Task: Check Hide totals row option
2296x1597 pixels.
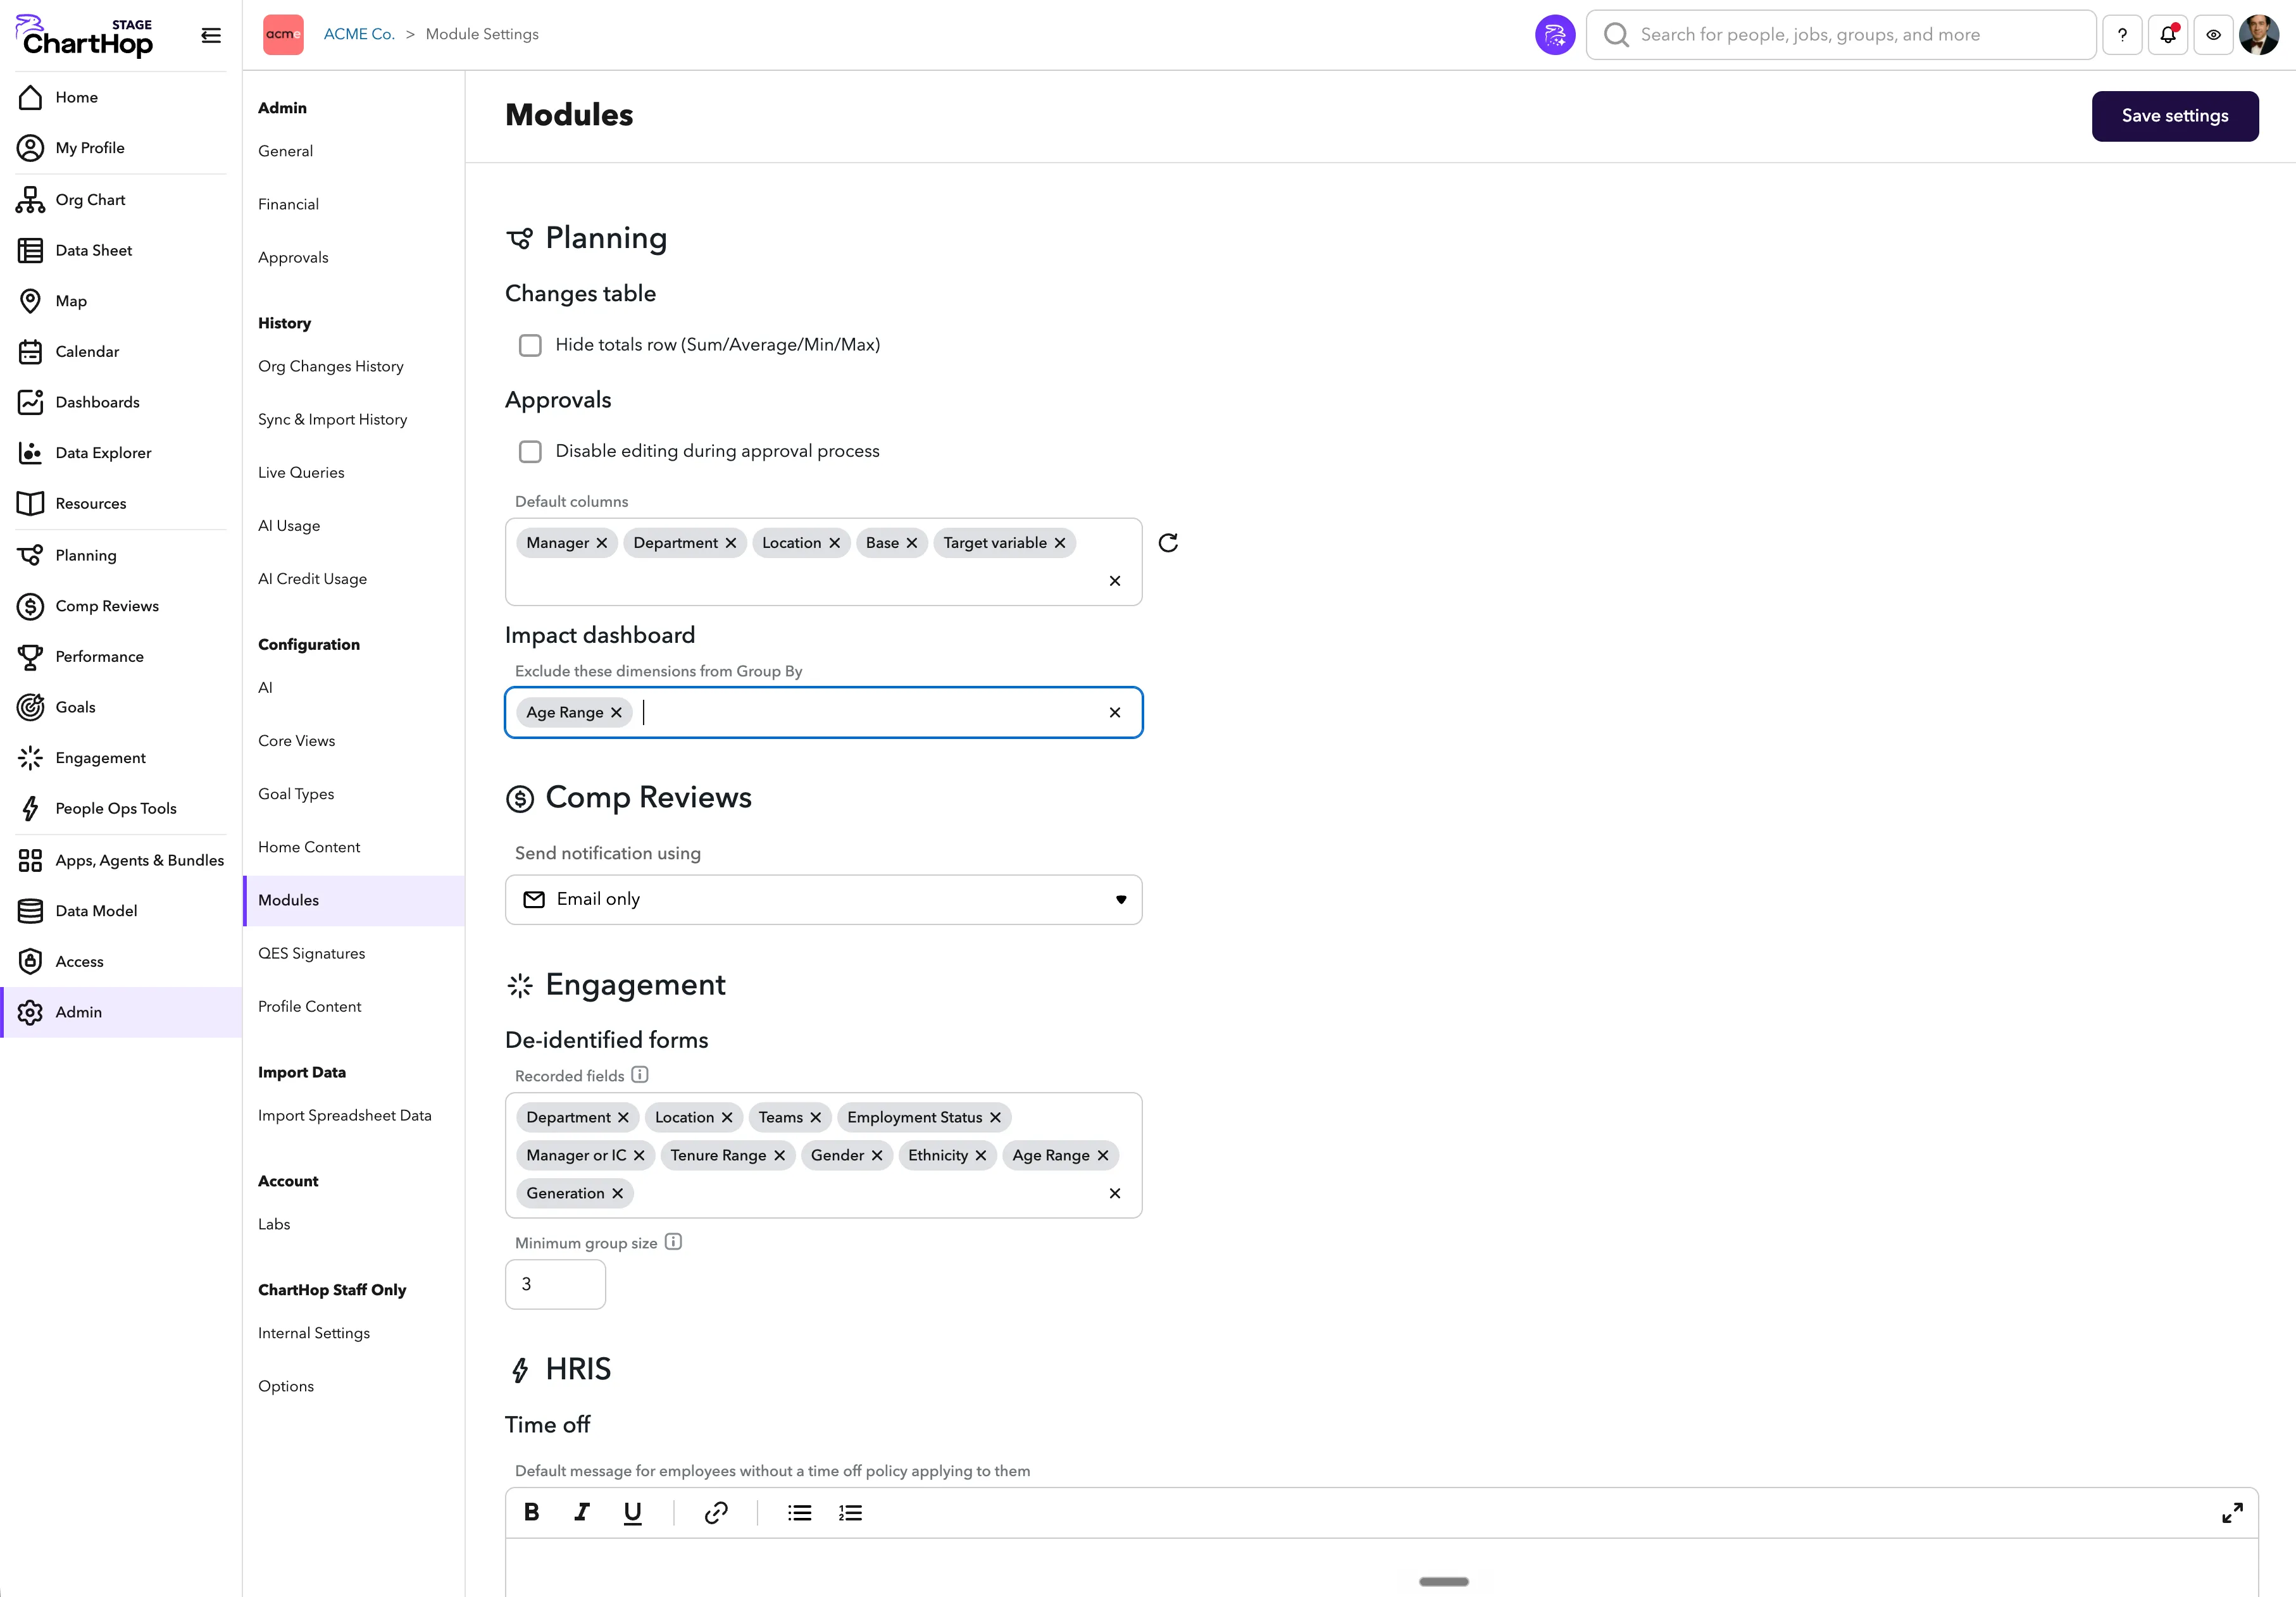Action: tap(530, 345)
